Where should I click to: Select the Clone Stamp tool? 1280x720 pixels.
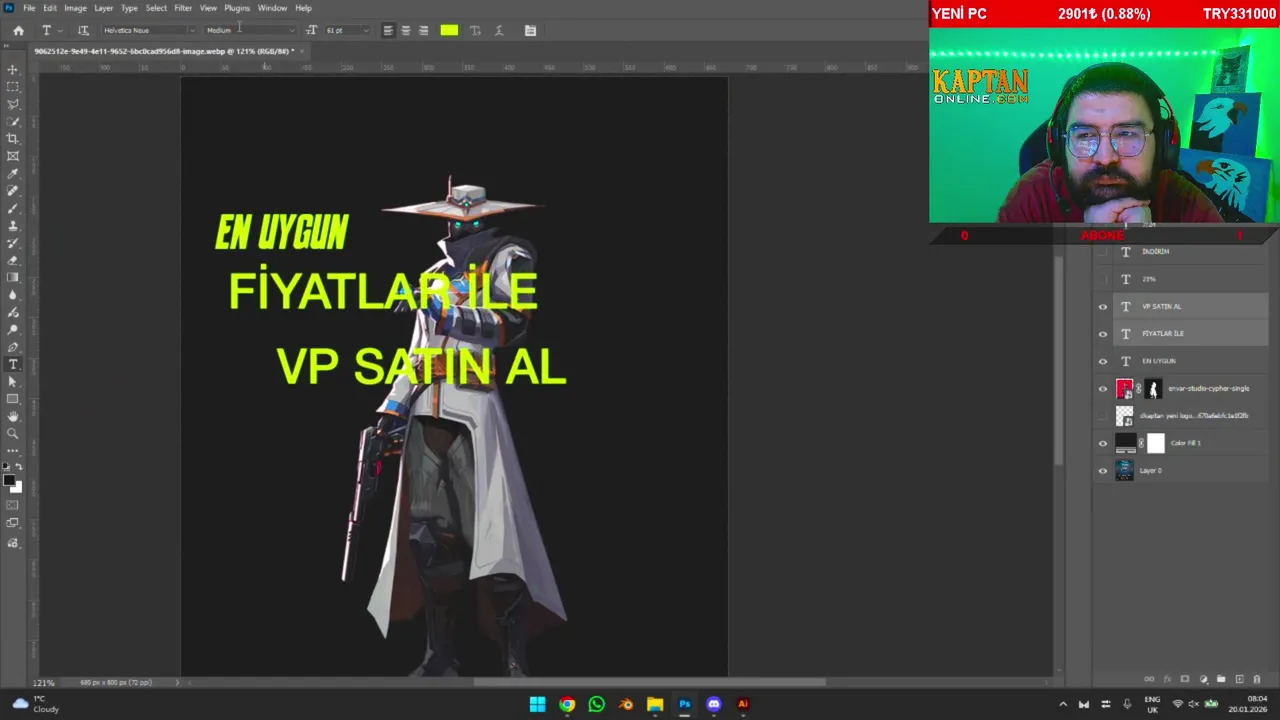[13, 226]
